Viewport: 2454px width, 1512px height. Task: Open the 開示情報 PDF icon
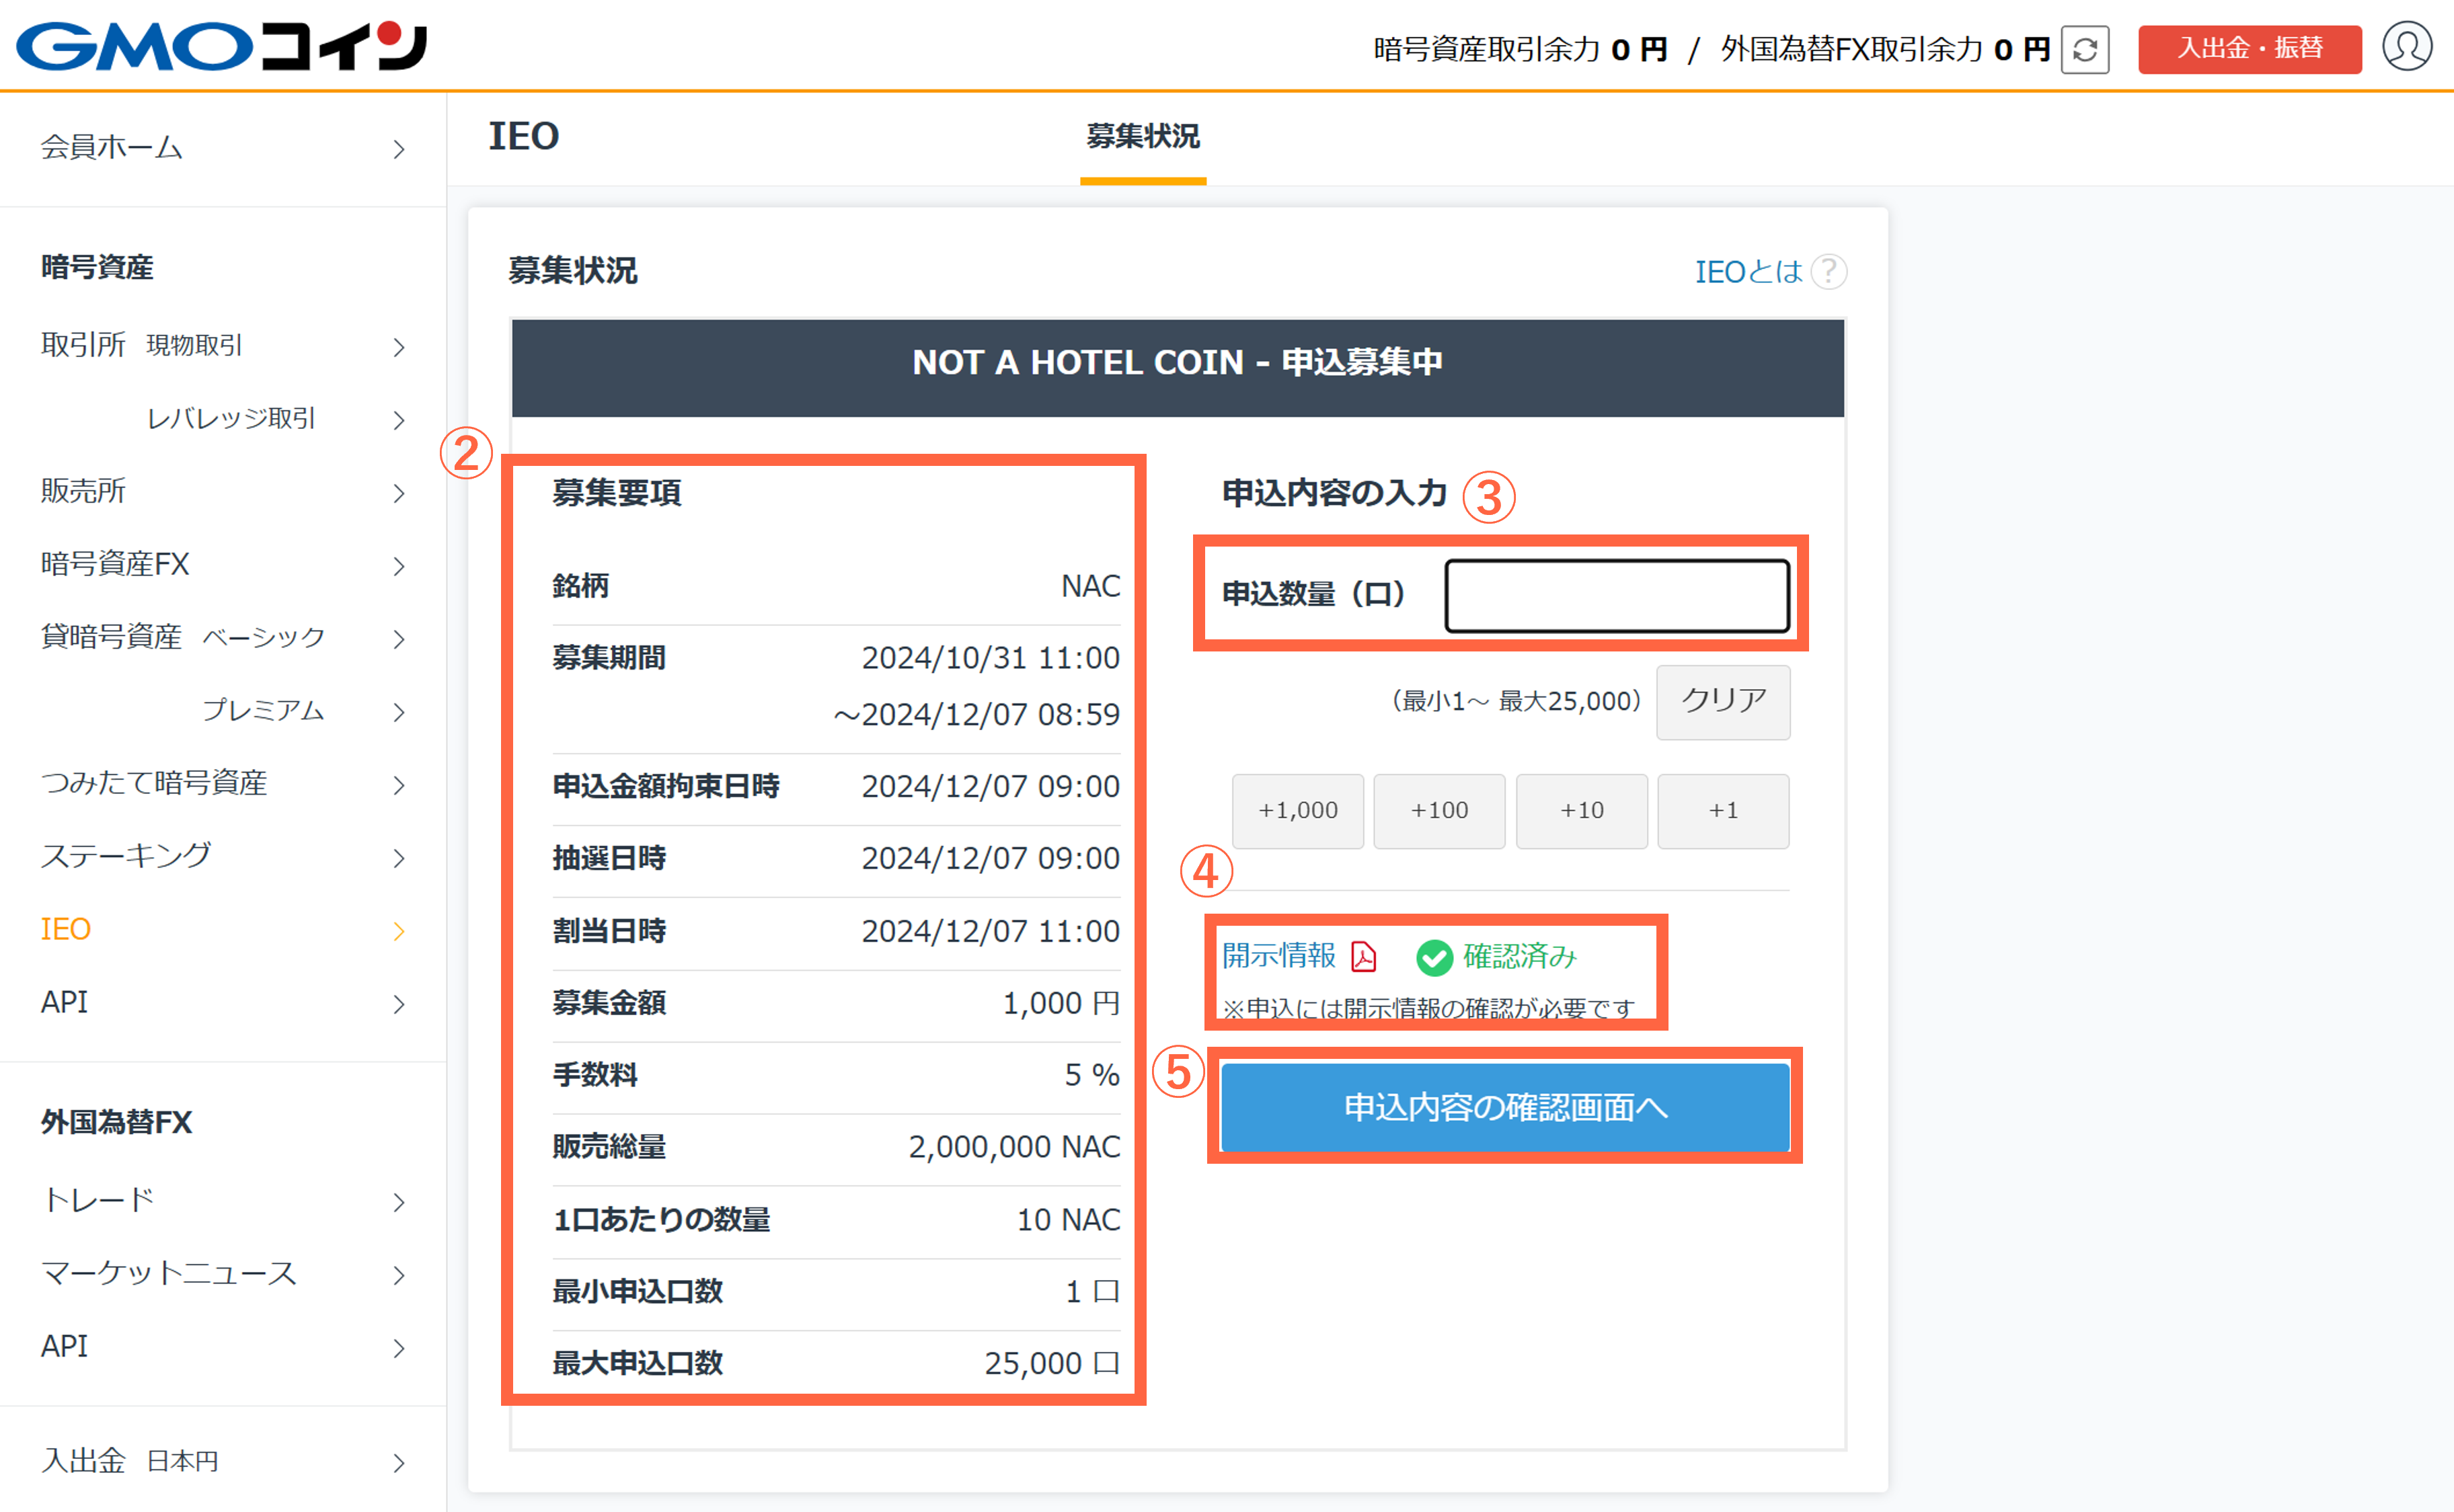click(x=1364, y=957)
